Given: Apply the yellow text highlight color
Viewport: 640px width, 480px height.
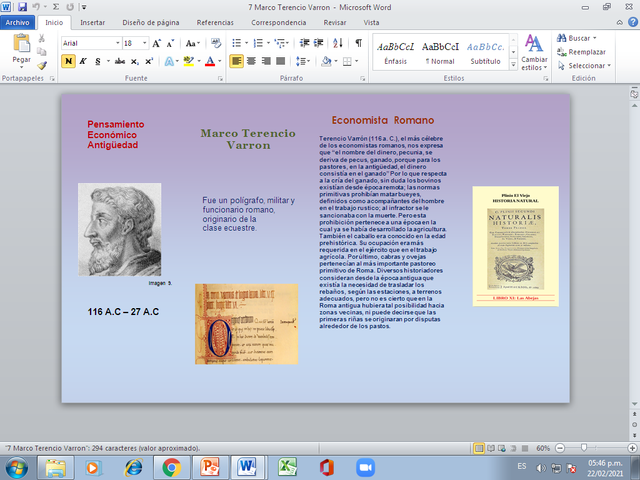Looking at the screenshot, I should coord(189,62).
